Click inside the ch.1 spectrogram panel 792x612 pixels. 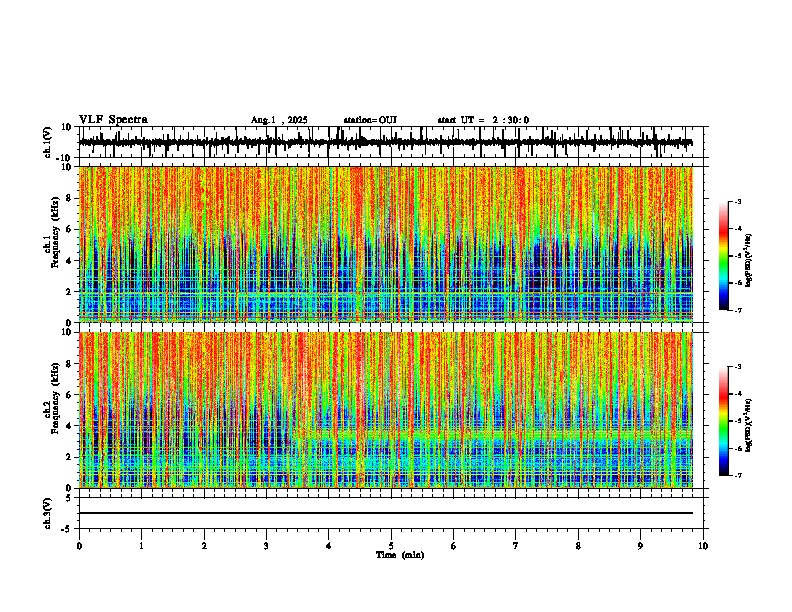[385, 244]
